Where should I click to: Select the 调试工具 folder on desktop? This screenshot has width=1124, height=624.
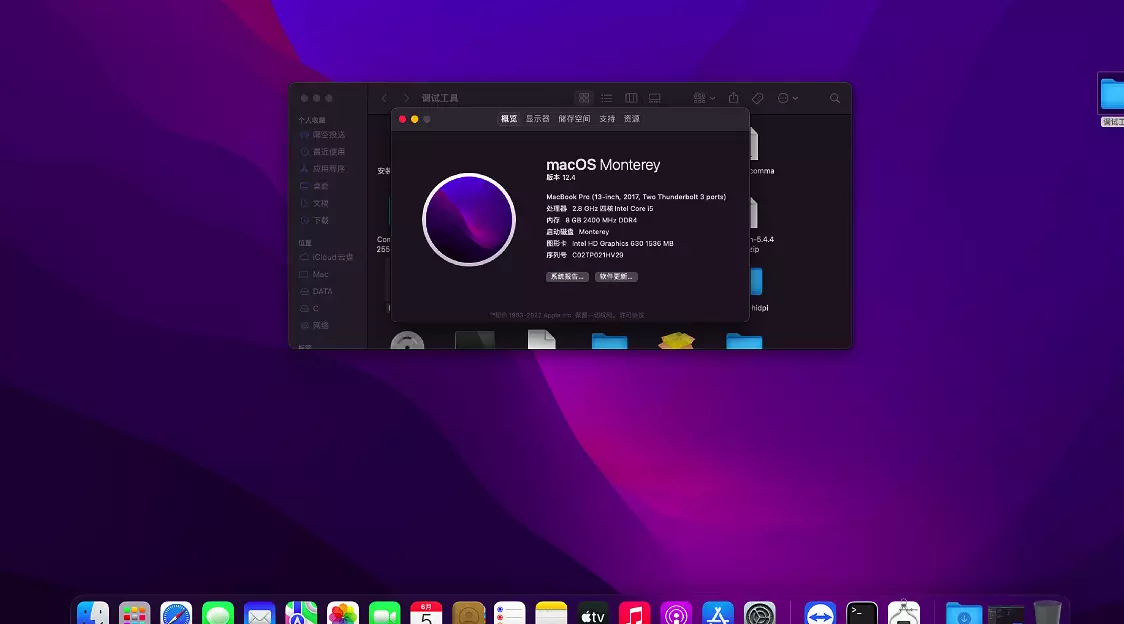(1111, 98)
